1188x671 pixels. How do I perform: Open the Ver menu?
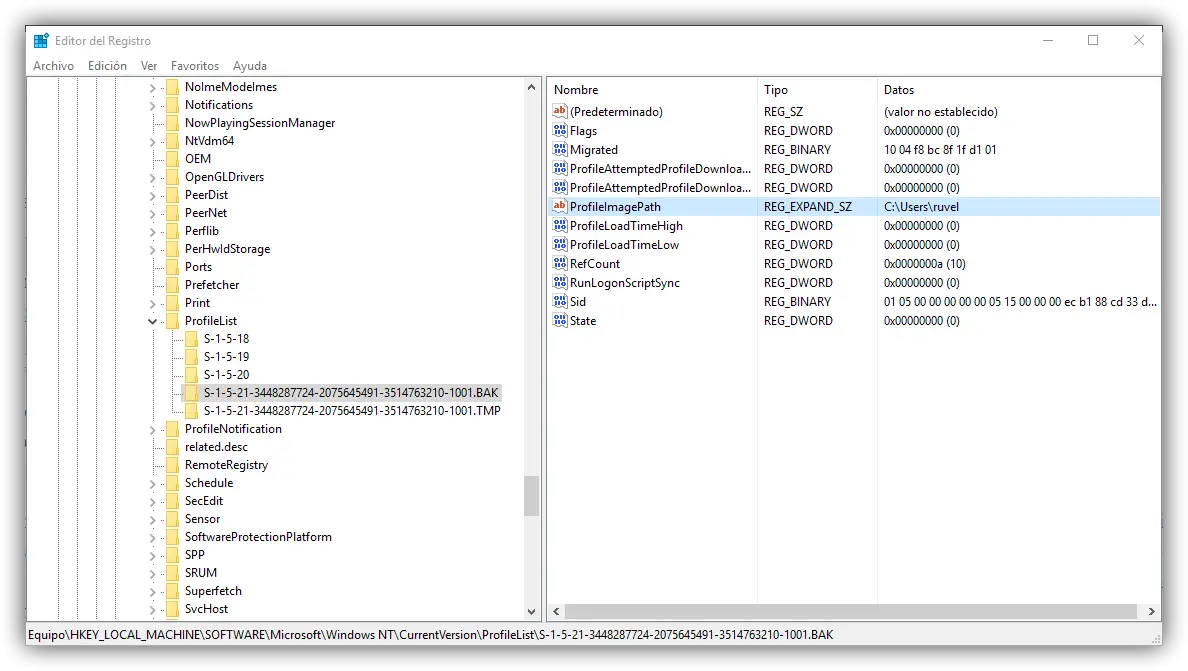pyautogui.click(x=148, y=66)
